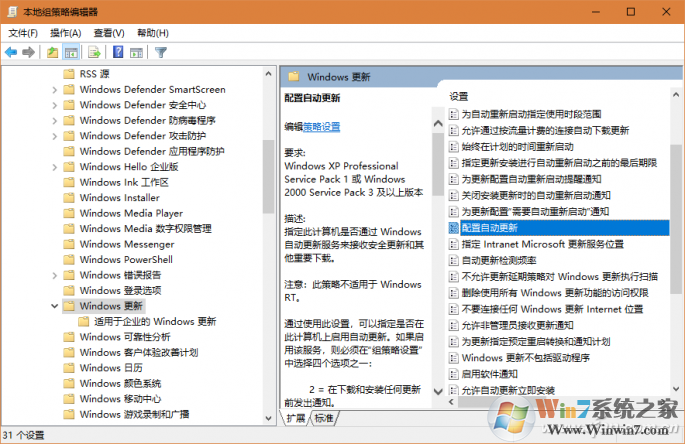685x444 pixels.
Task: Click the policy icon of 始终在计划的时间重新启动
Action: coord(453,147)
